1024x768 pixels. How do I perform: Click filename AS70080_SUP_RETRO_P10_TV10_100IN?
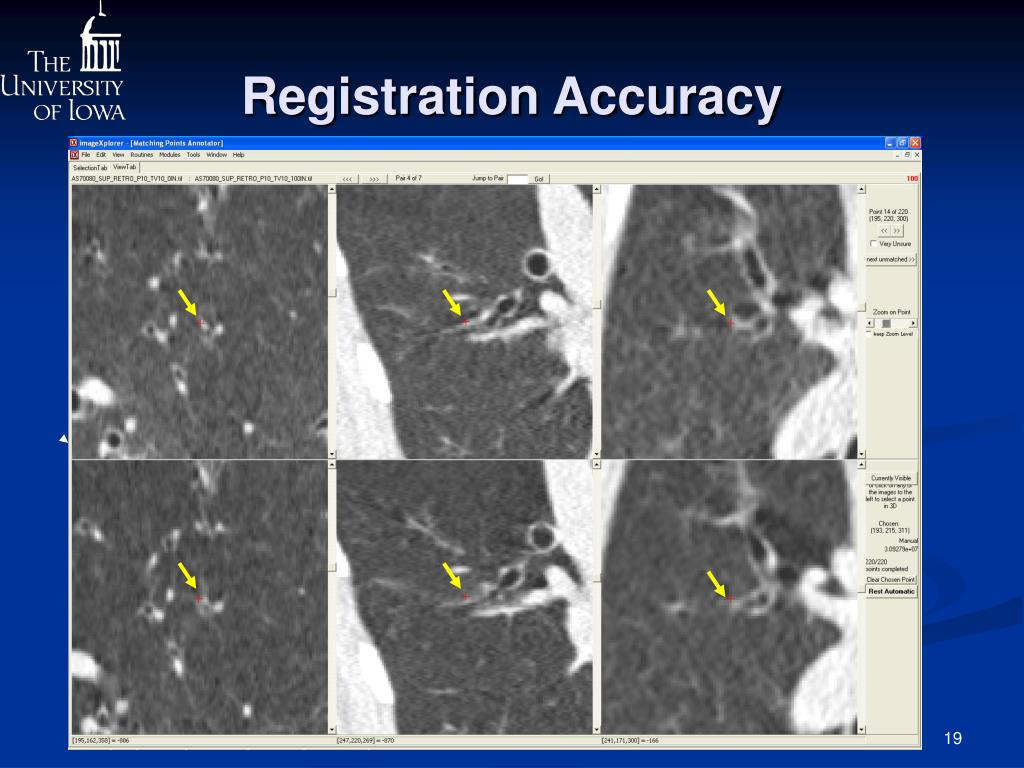pyautogui.click(x=253, y=178)
